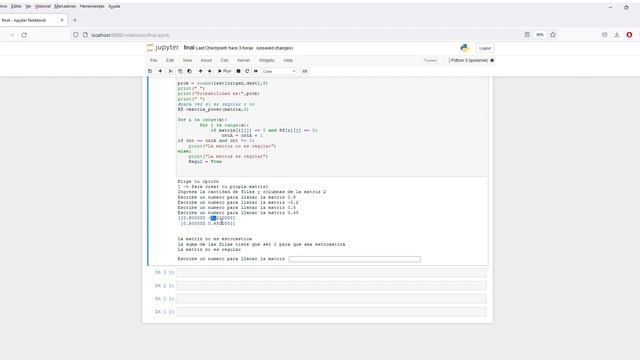Open Firefox Ayuda menu
Viewport: 640px width, 360px height.
coord(114,6)
